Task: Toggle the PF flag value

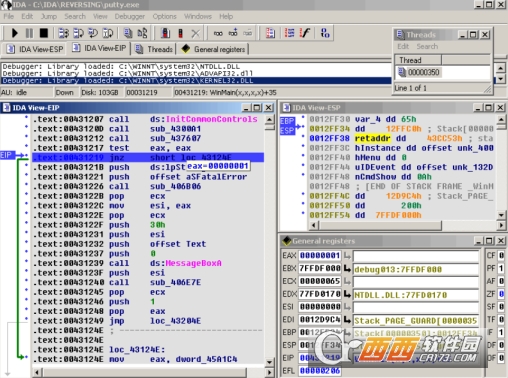Action: pos(501,268)
